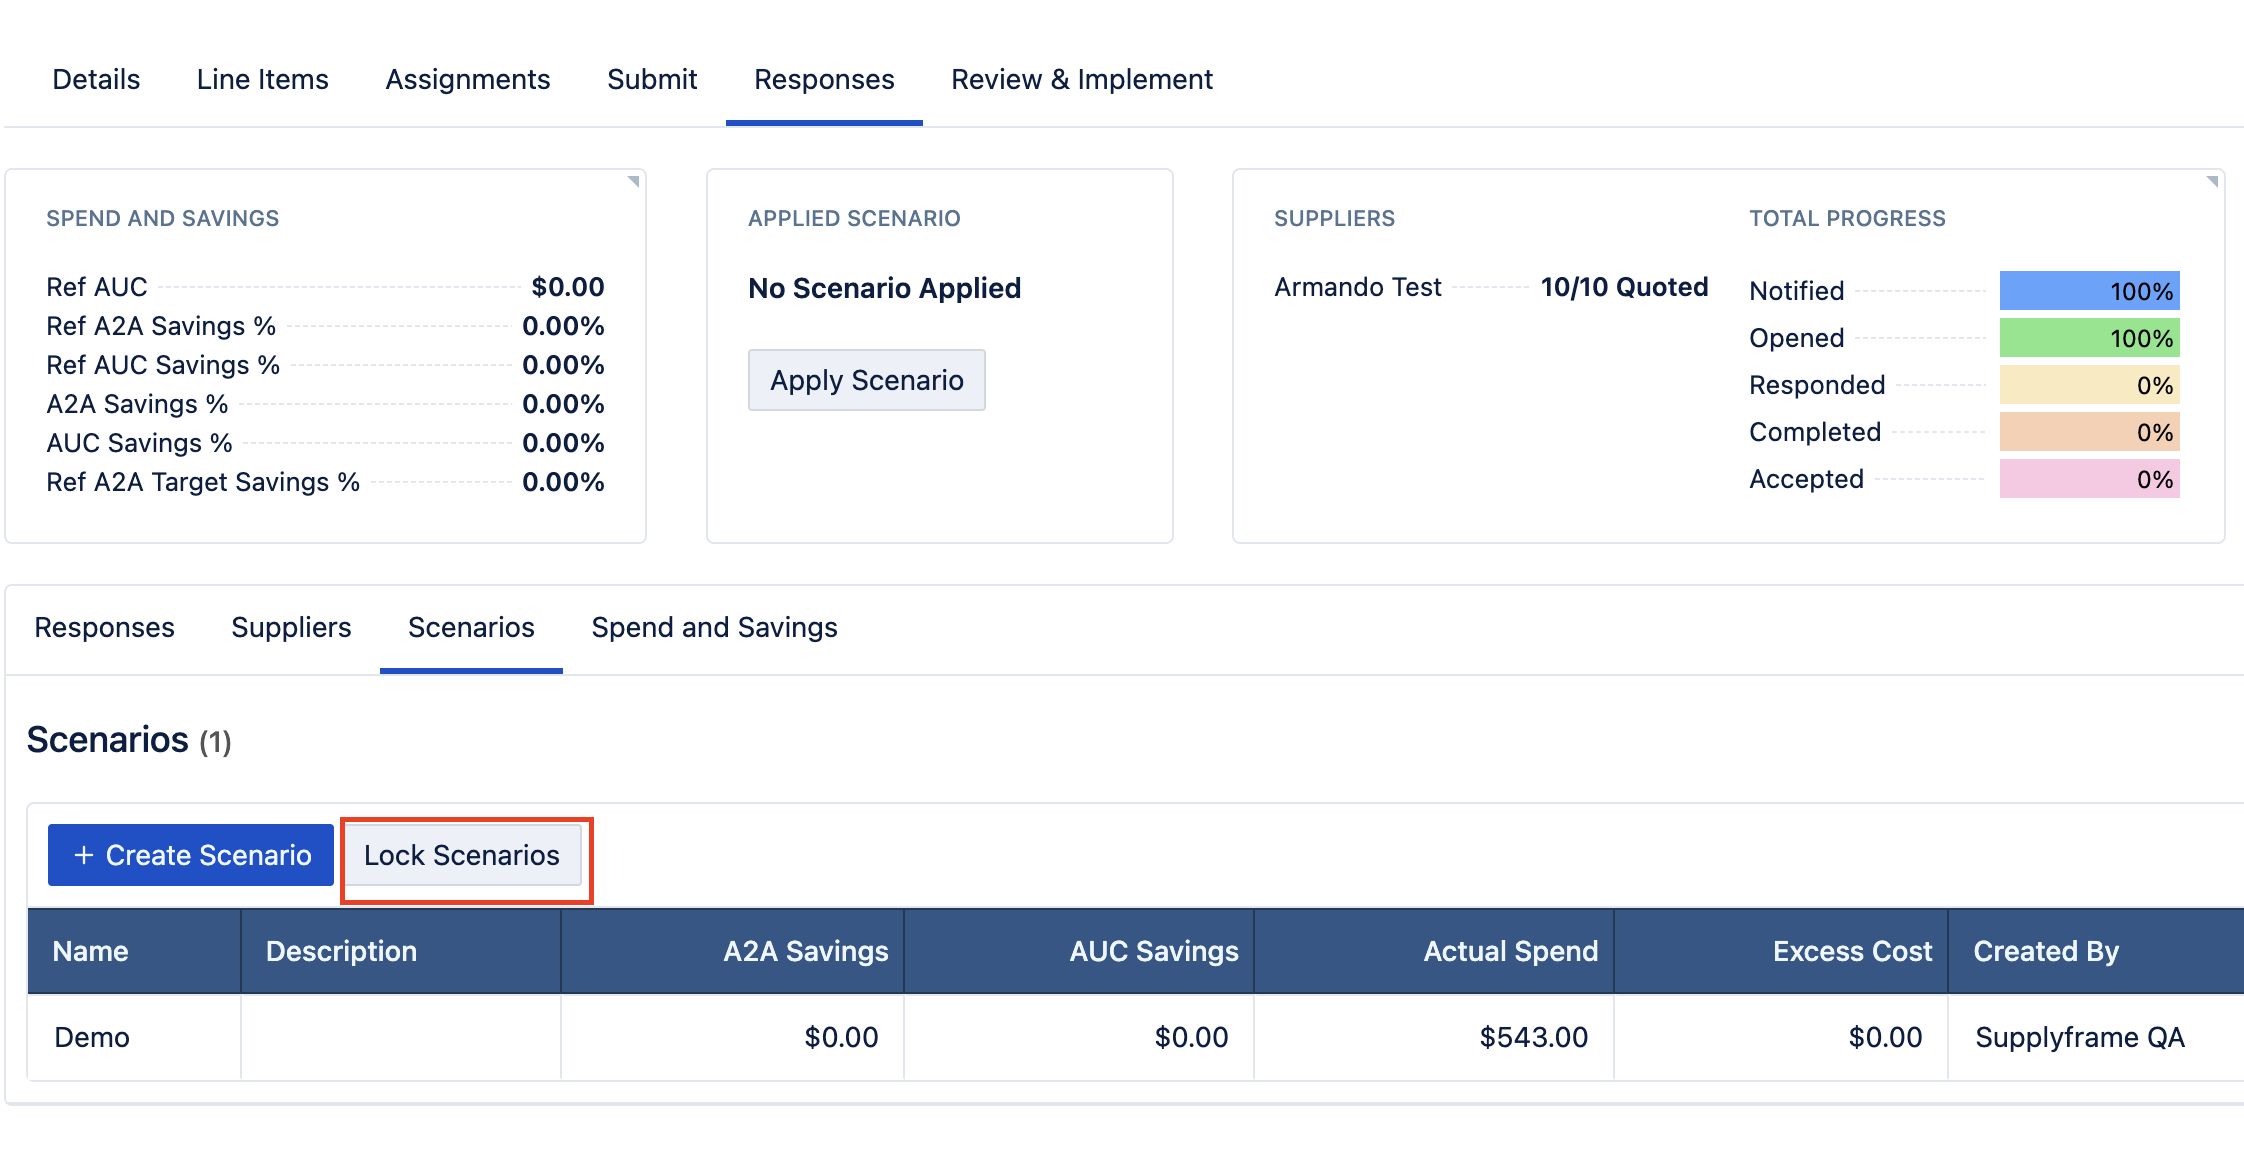Open Spend and Savings sub-tab

click(714, 628)
